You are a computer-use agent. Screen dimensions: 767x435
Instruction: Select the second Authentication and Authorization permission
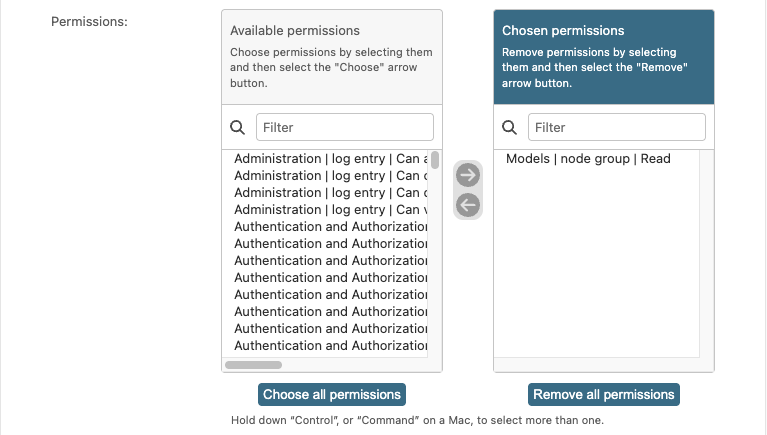tap(330, 244)
